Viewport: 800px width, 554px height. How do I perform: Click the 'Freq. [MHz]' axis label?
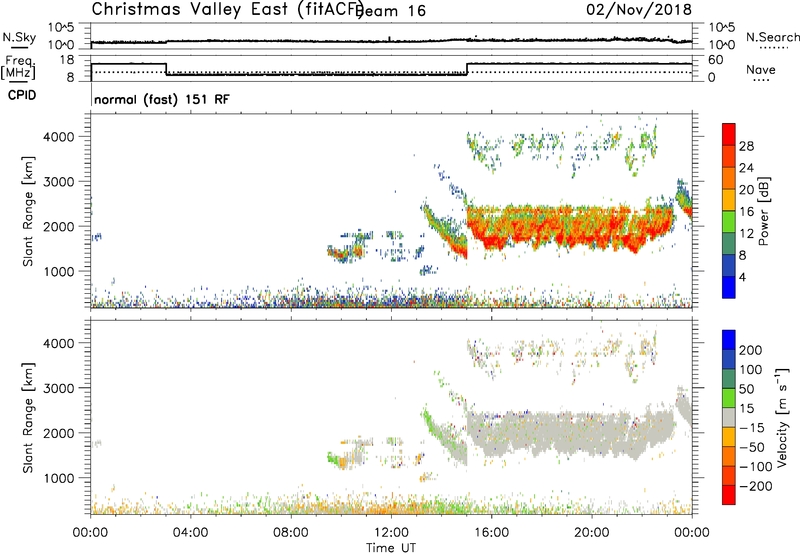(19, 67)
